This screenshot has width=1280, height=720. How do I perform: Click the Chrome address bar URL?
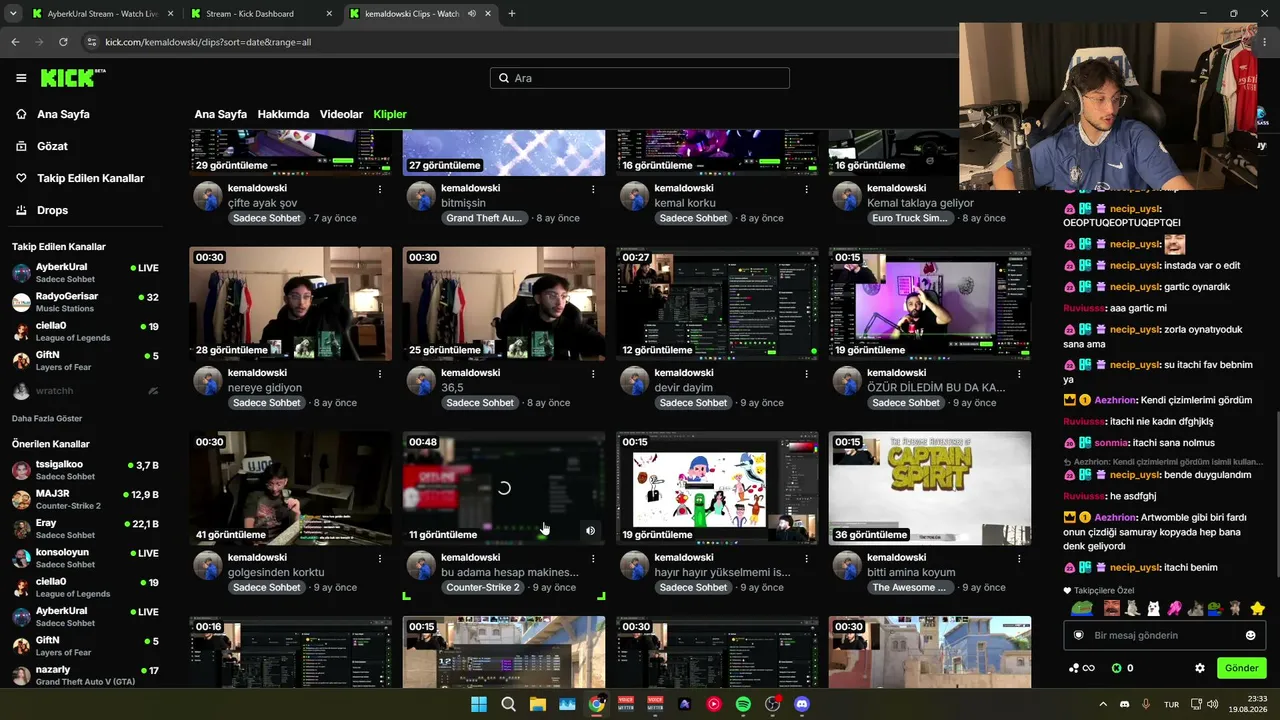[x=208, y=42]
